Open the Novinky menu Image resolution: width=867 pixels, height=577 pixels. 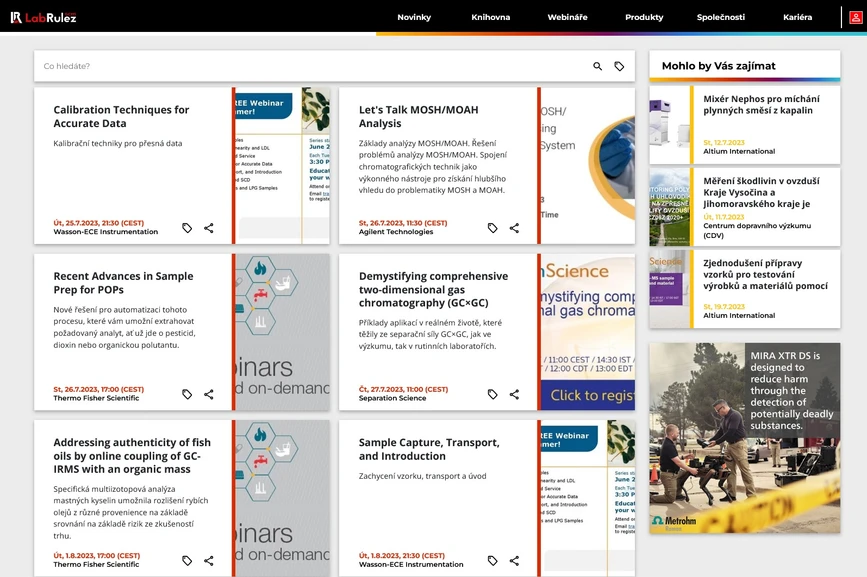click(x=414, y=17)
